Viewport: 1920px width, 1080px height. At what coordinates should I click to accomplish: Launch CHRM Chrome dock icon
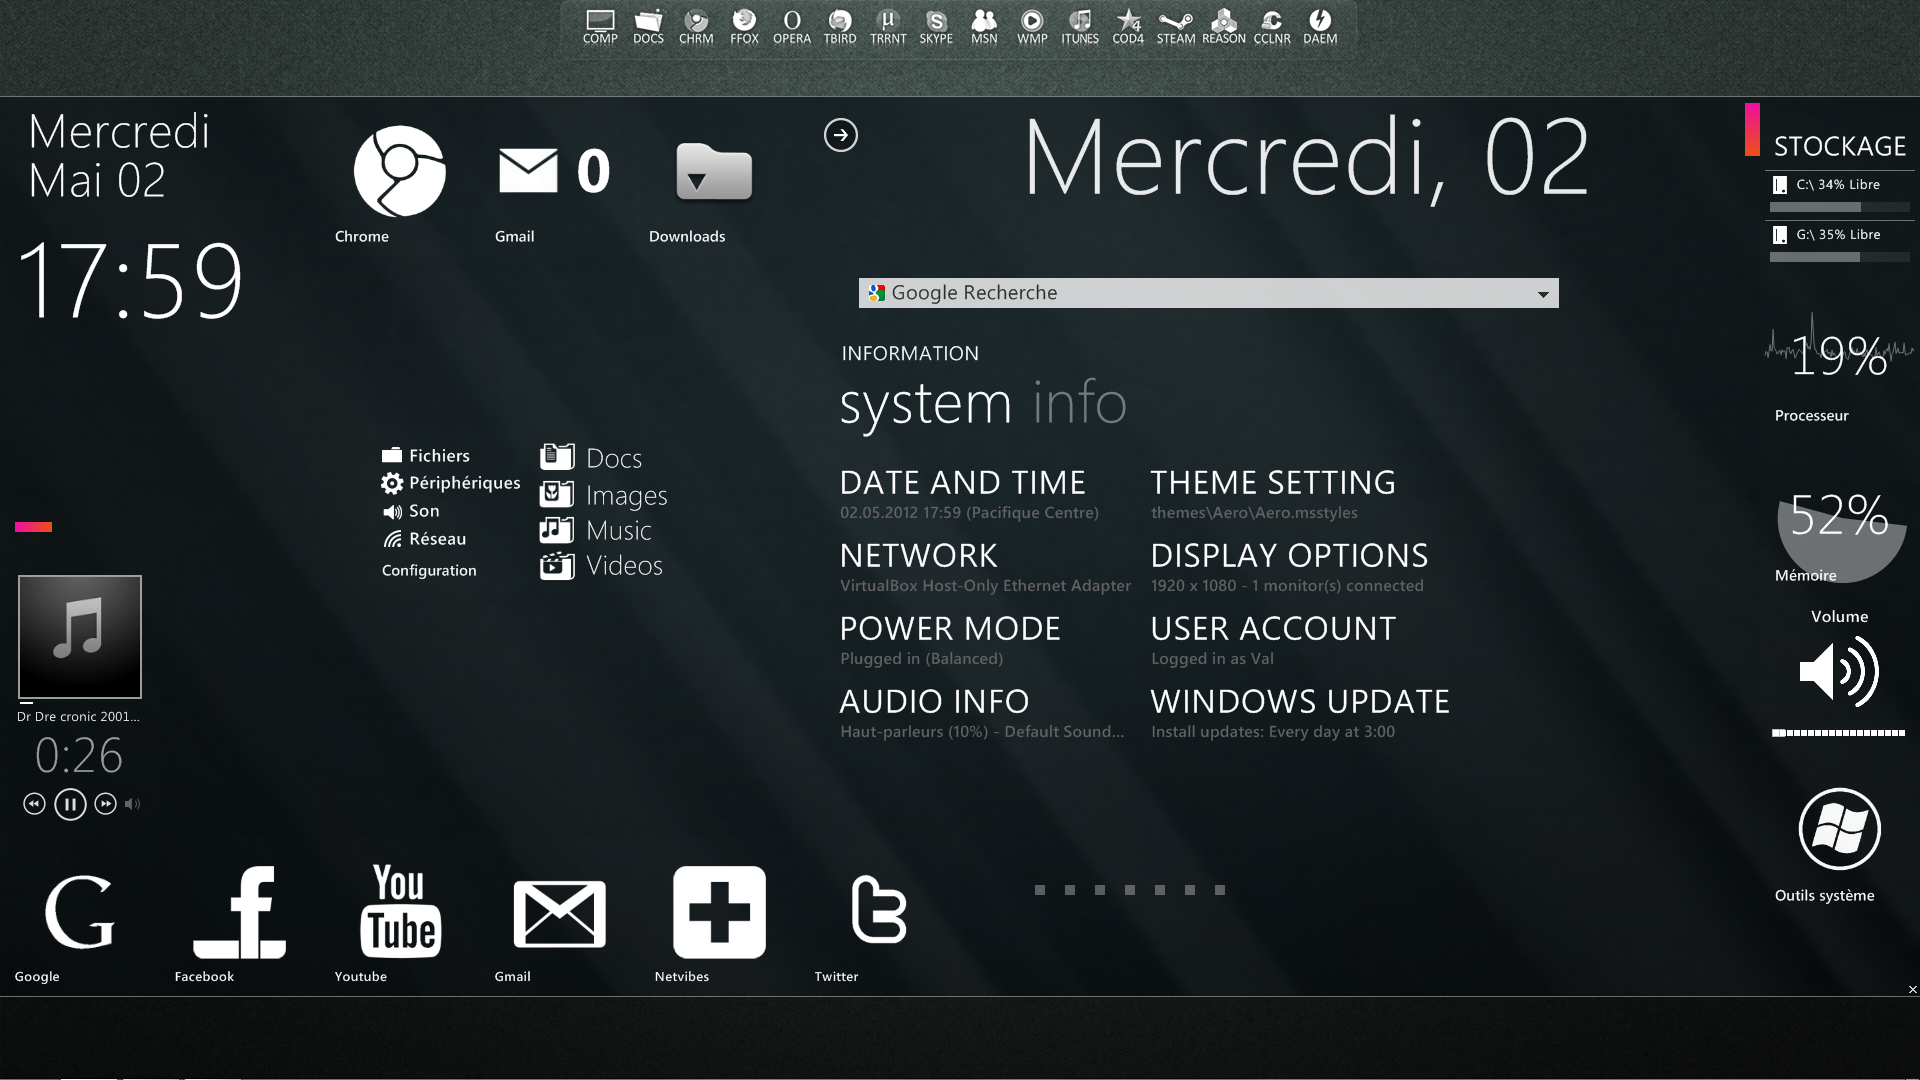tap(696, 27)
